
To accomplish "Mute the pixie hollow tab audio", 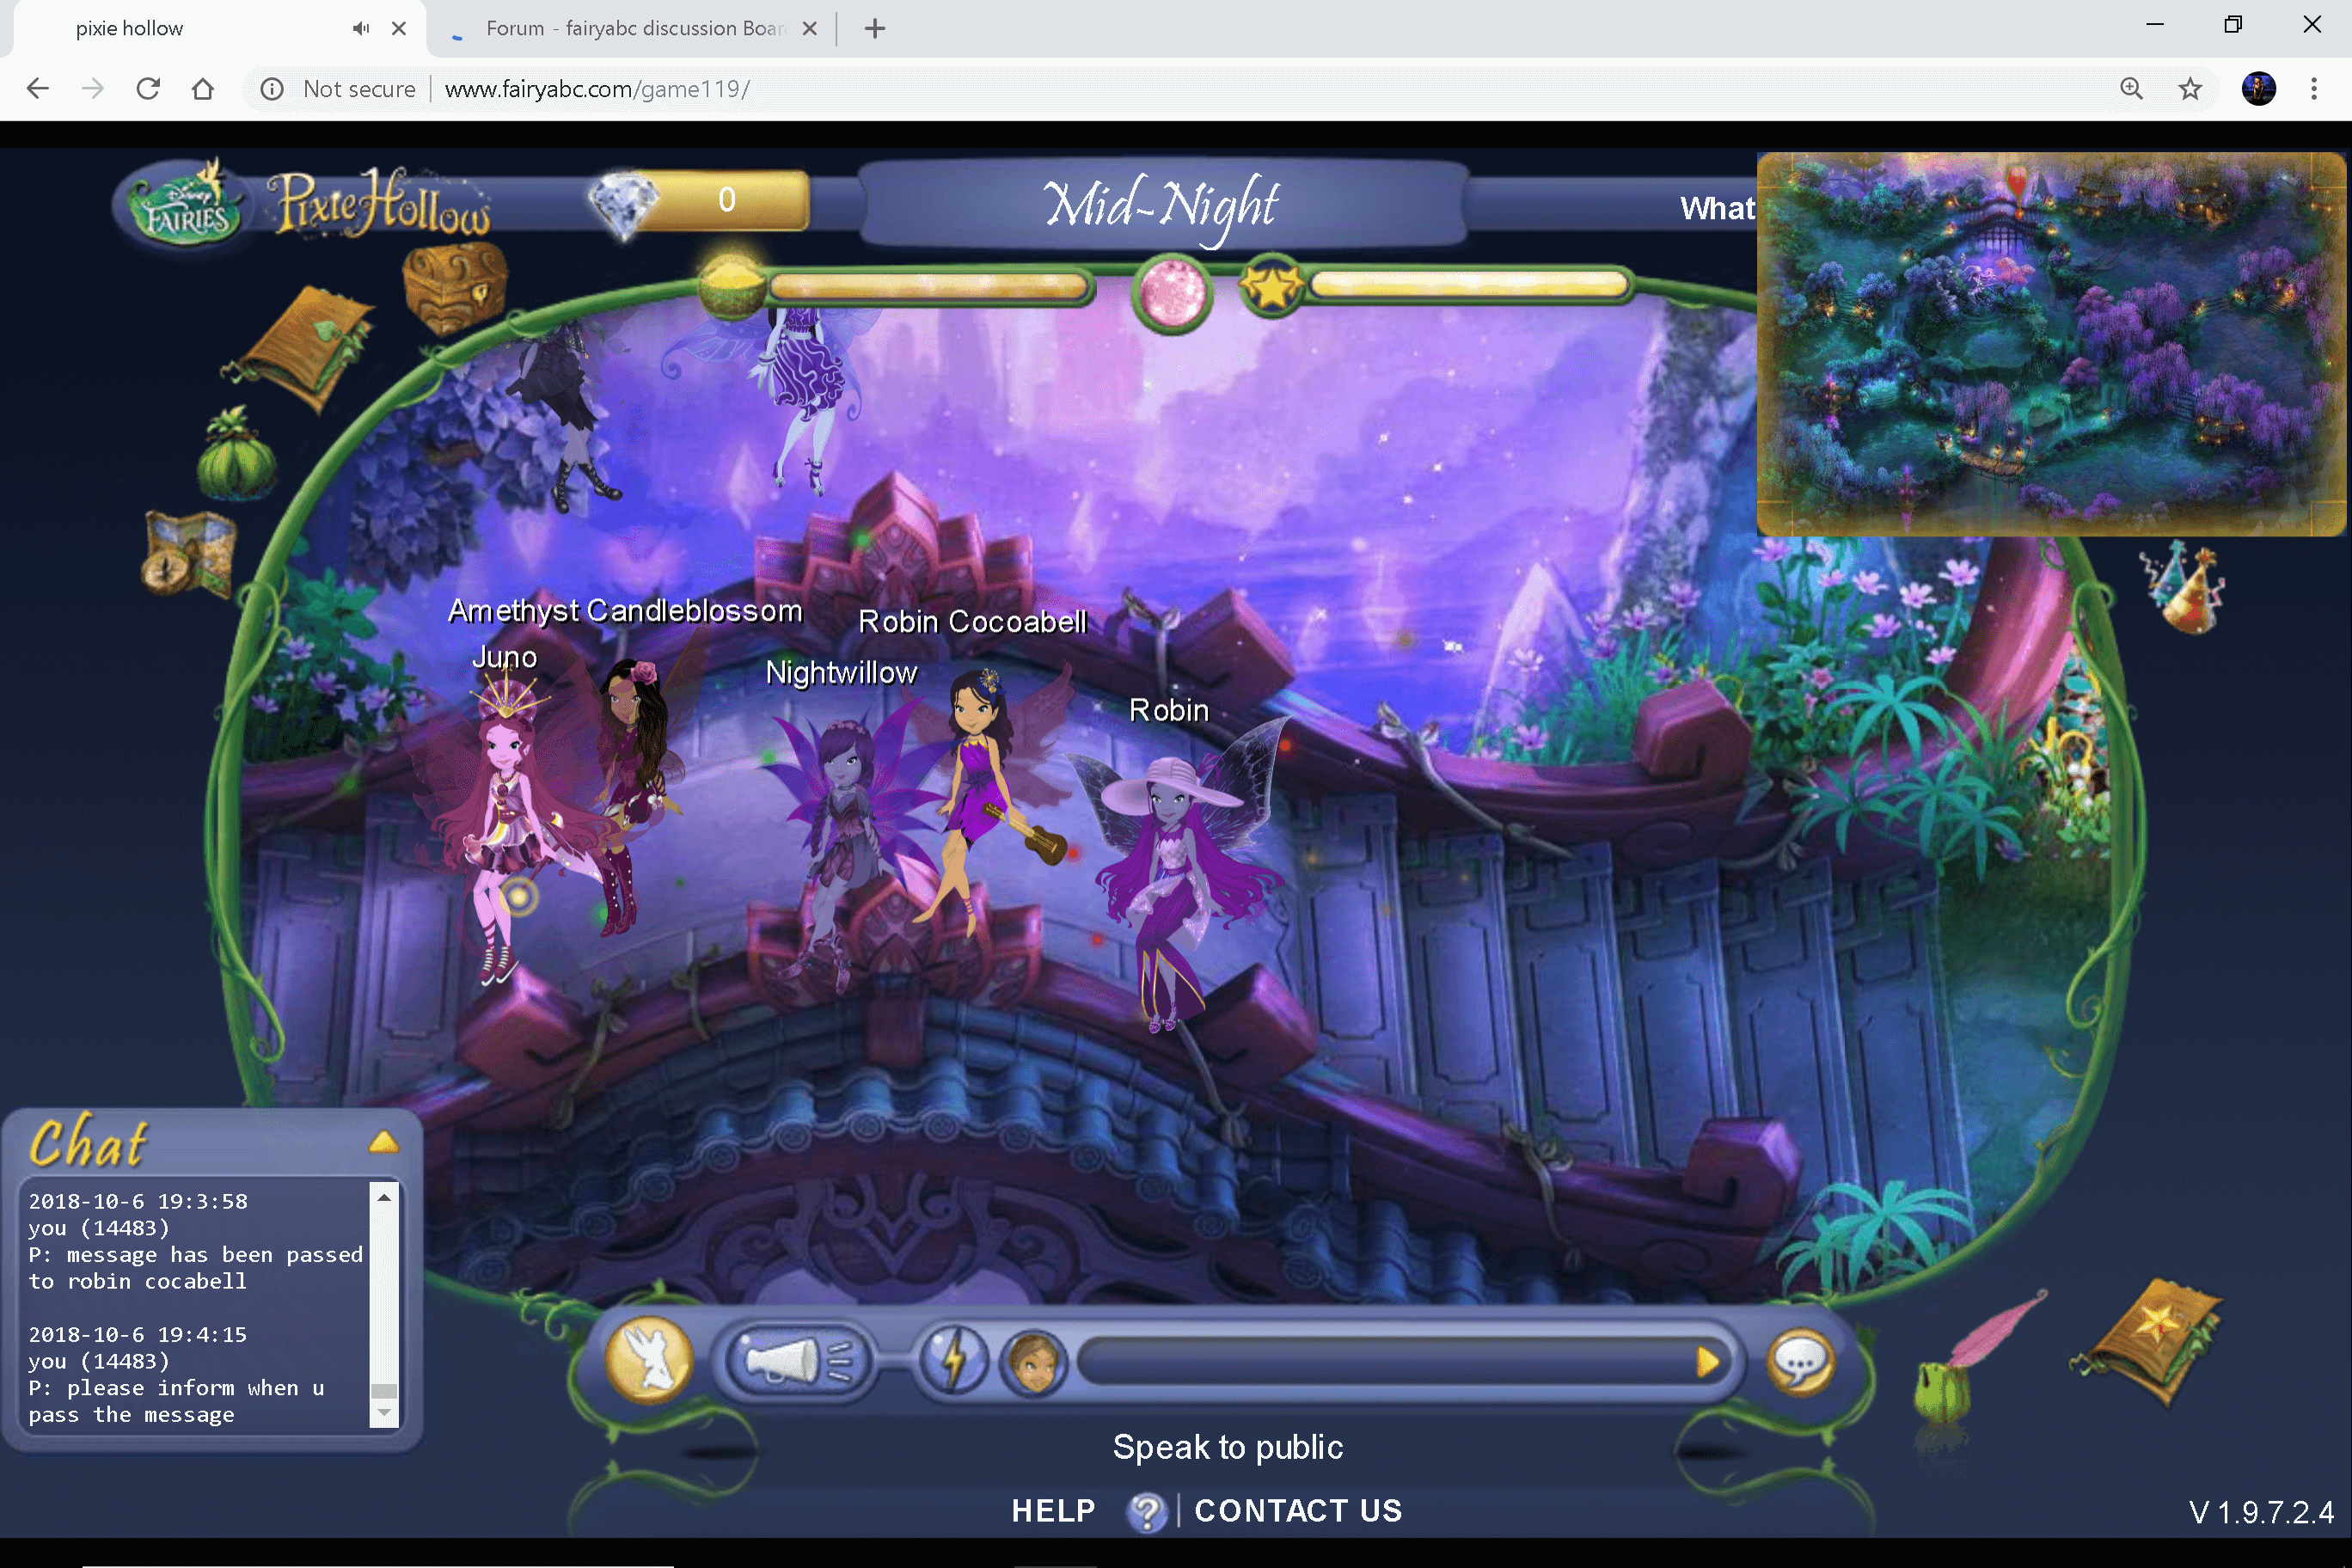I will pos(360,28).
